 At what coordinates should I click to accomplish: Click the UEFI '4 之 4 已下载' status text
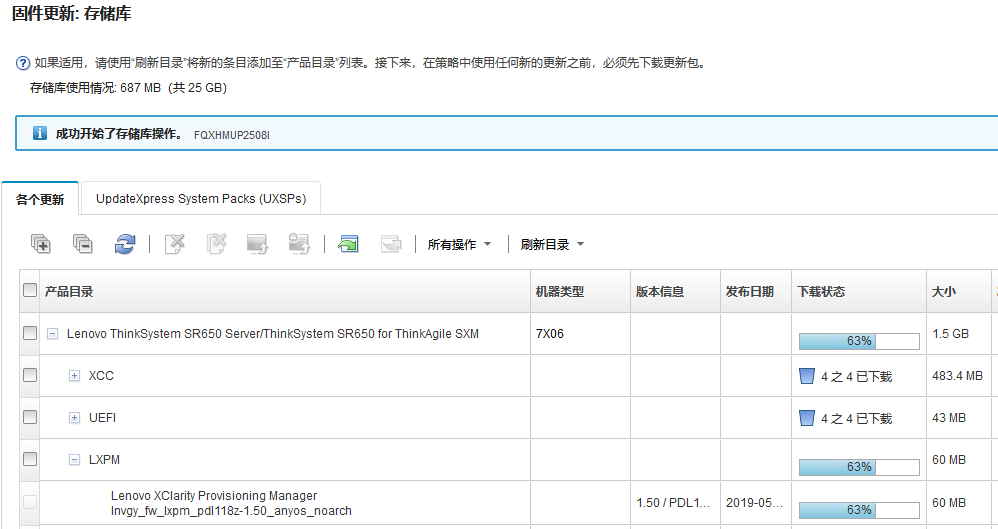(857, 419)
